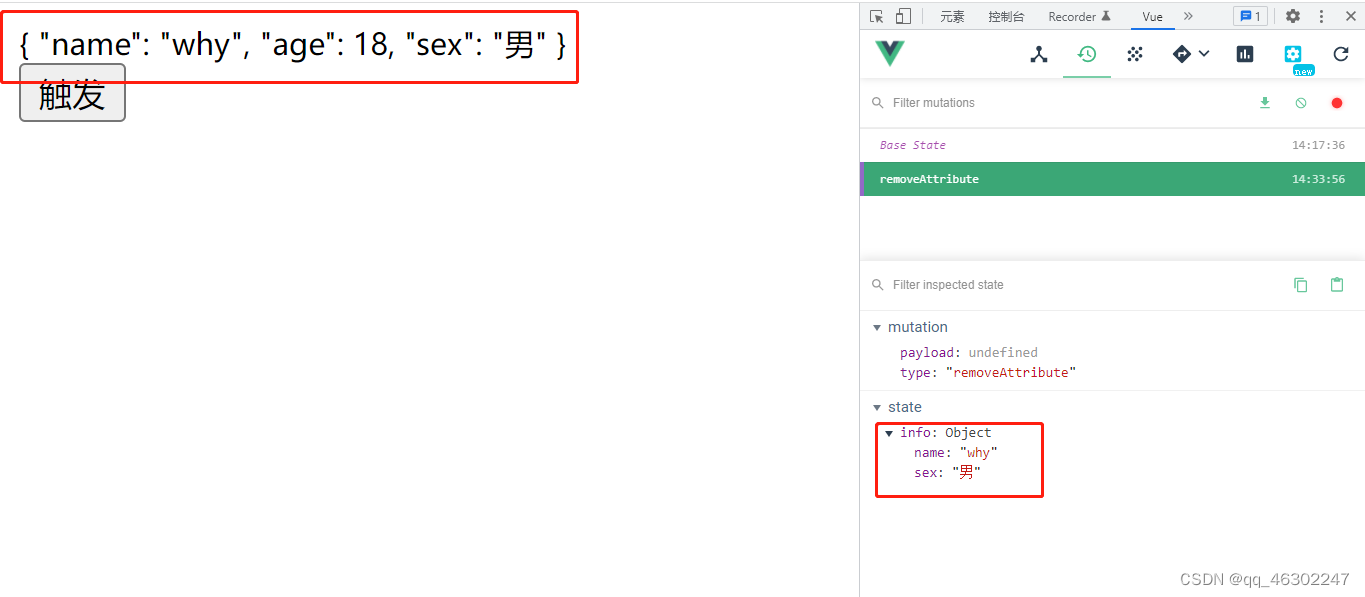Click the Commit All download icon

tap(1264, 103)
